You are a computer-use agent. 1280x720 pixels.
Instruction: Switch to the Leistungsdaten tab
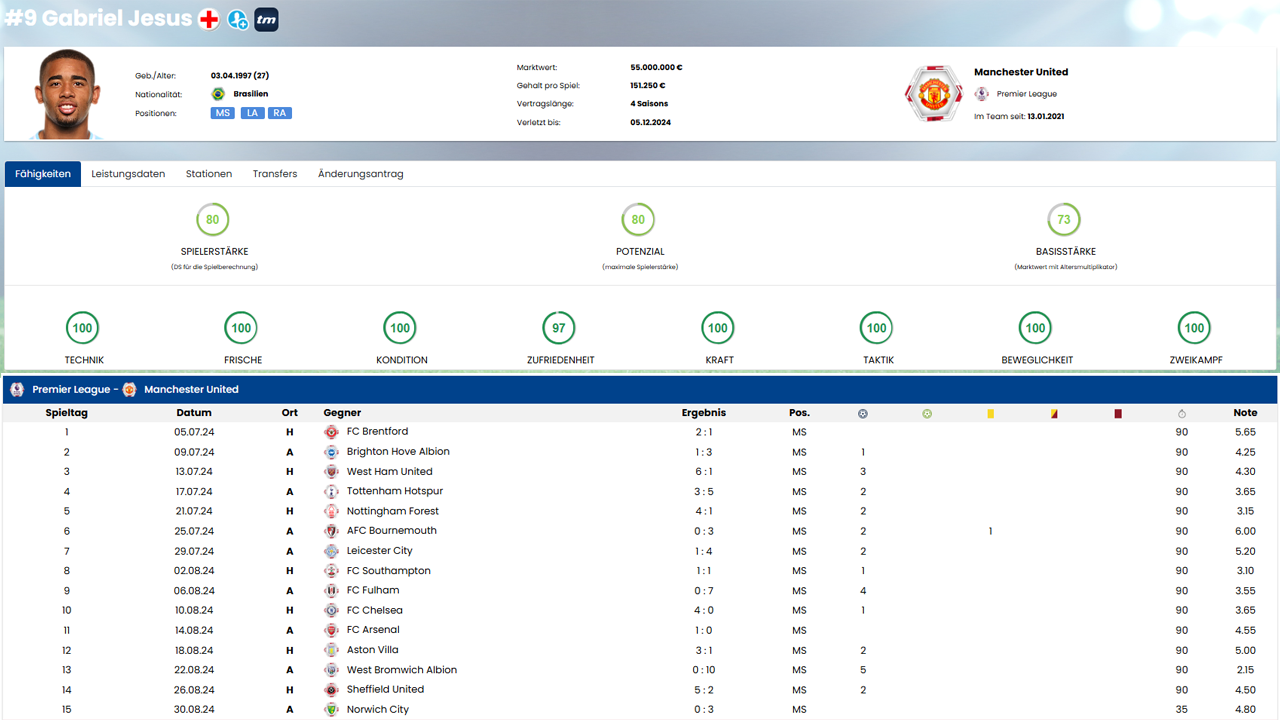point(128,174)
